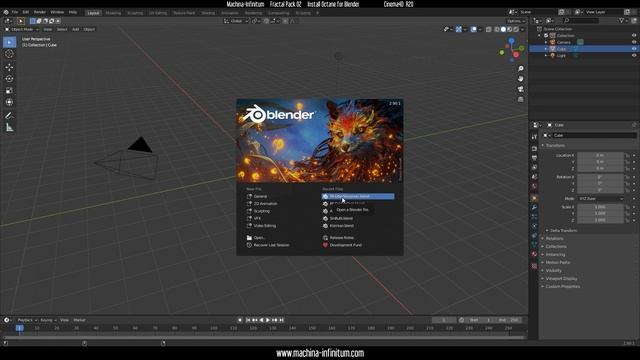This screenshot has height=360, width=640.
Task: Open the Render properties tab icon
Action: click(x=534, y=148)
